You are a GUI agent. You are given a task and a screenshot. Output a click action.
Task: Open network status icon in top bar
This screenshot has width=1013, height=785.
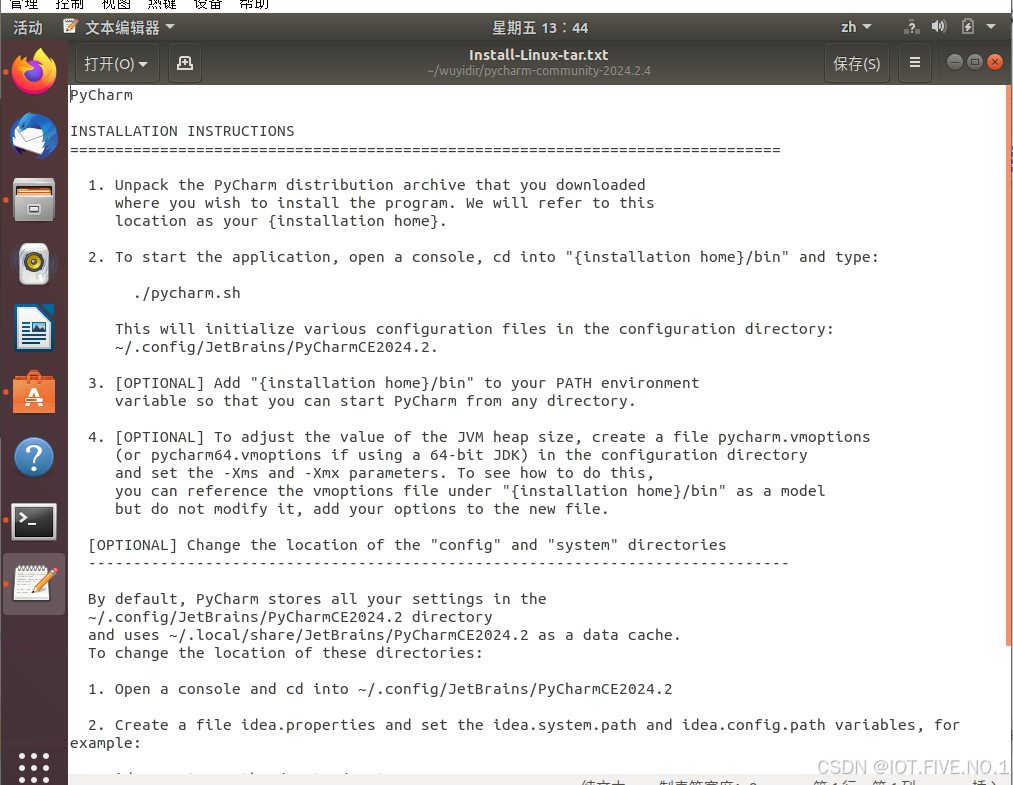pyautogui.click(x=911, y=27)
